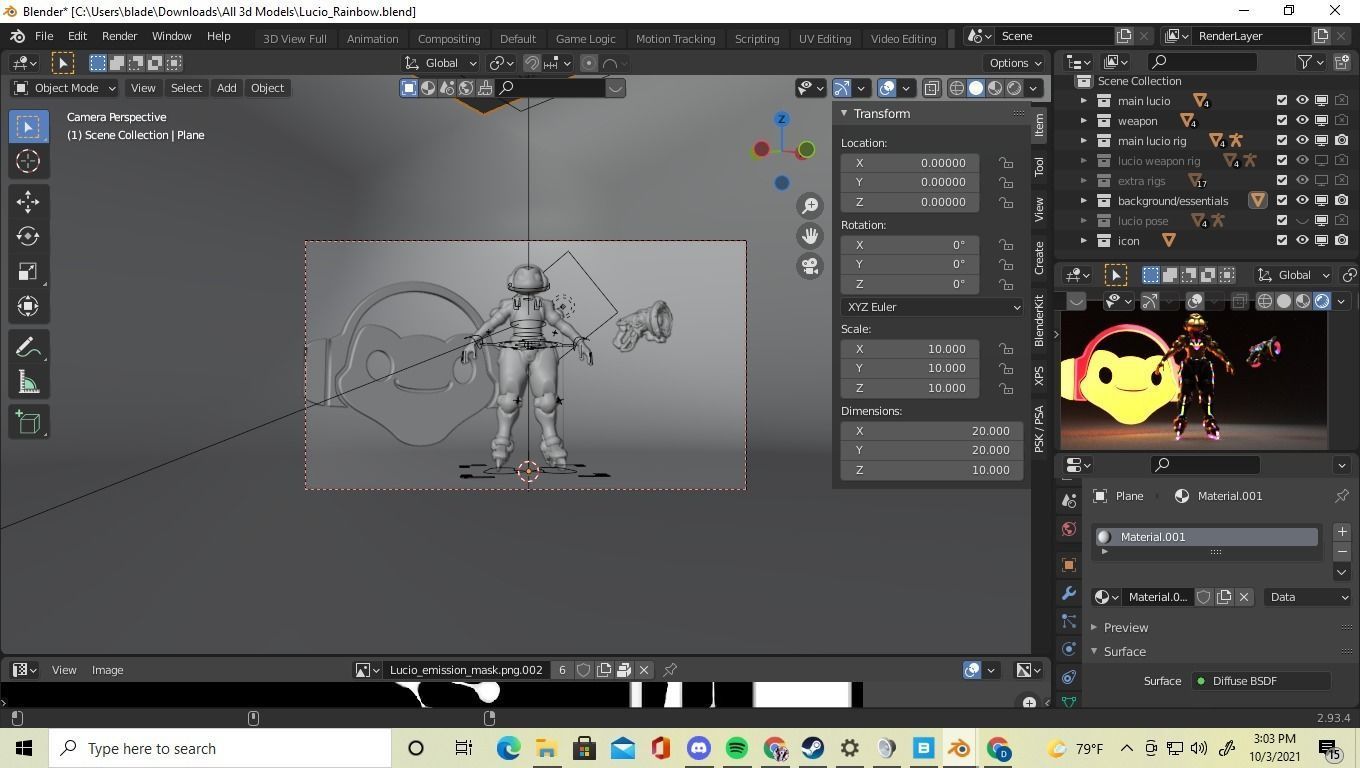Pick the Annotate pencil tool

pyautogui.click(x=28, y=347)
